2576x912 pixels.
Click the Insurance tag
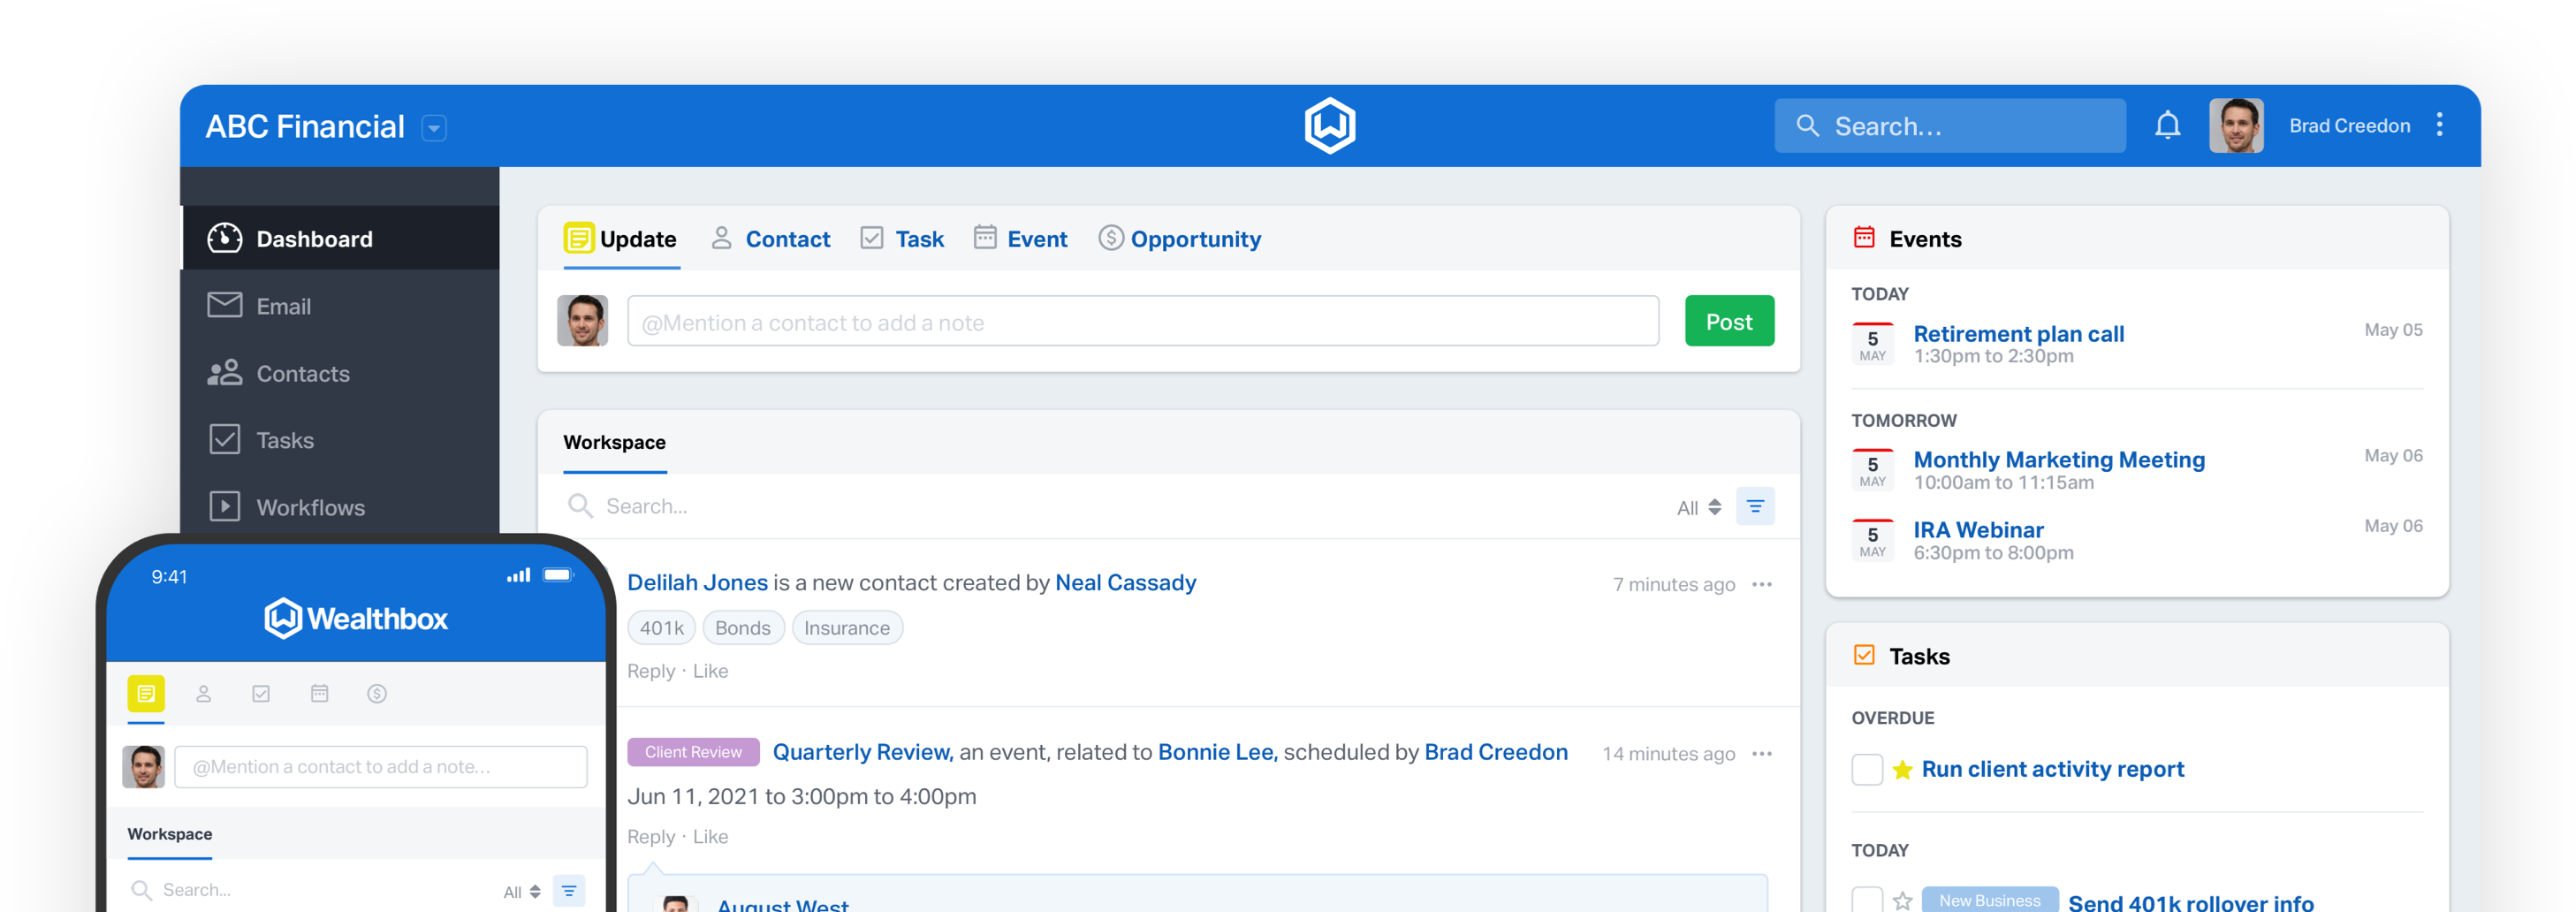point(846,627)
